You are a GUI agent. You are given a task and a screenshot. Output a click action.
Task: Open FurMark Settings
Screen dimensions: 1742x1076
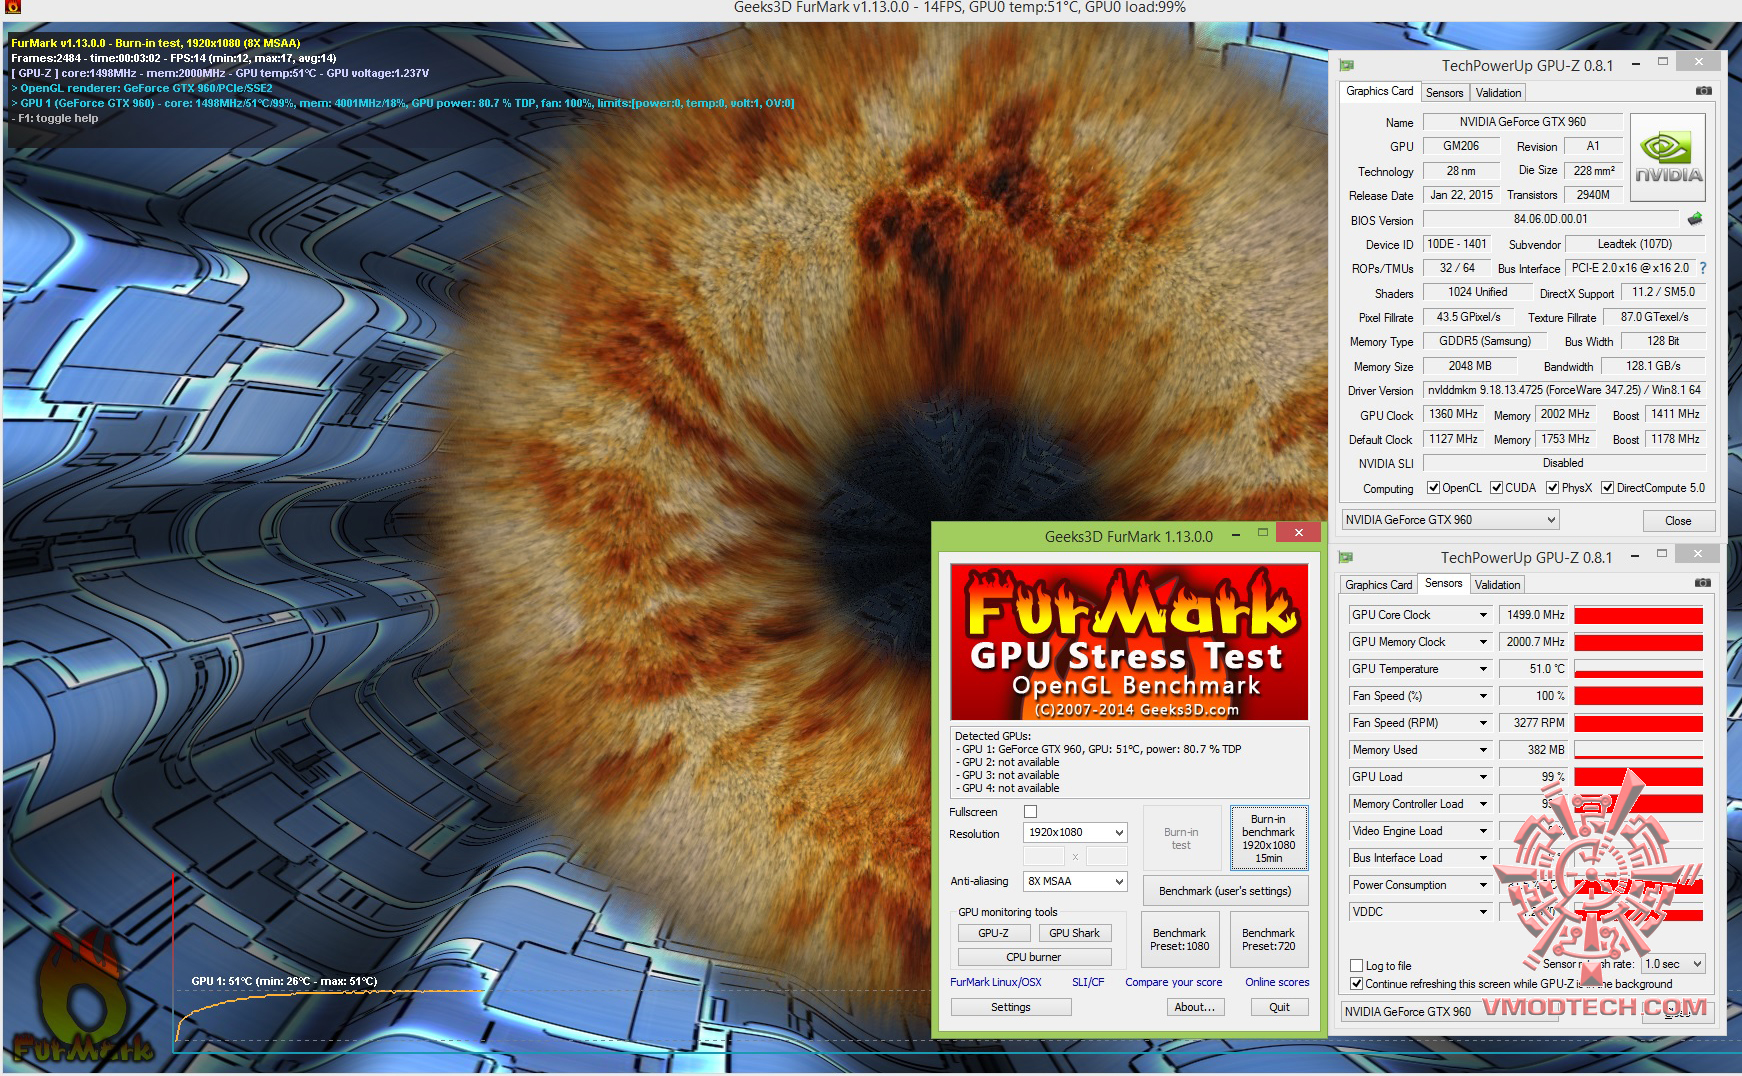click(x=1011, y=1007)
